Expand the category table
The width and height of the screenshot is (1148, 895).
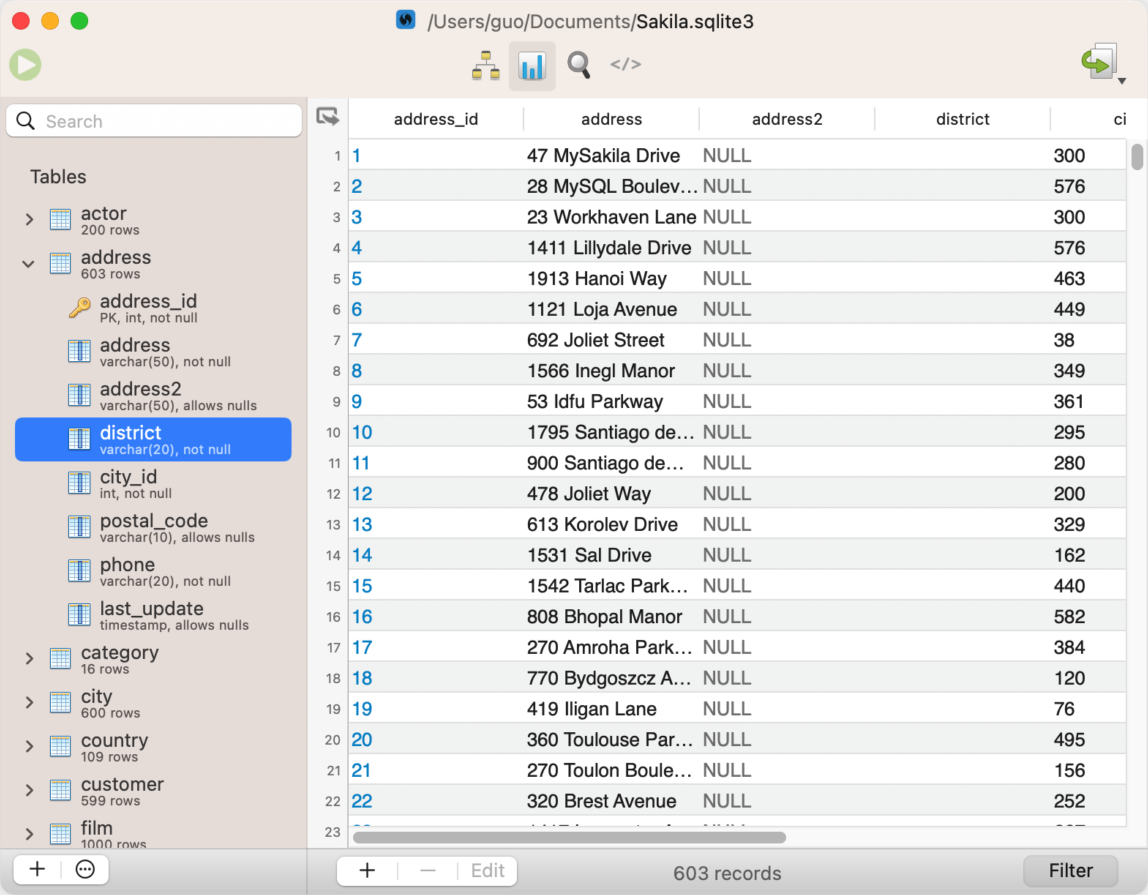coord(29,659)
